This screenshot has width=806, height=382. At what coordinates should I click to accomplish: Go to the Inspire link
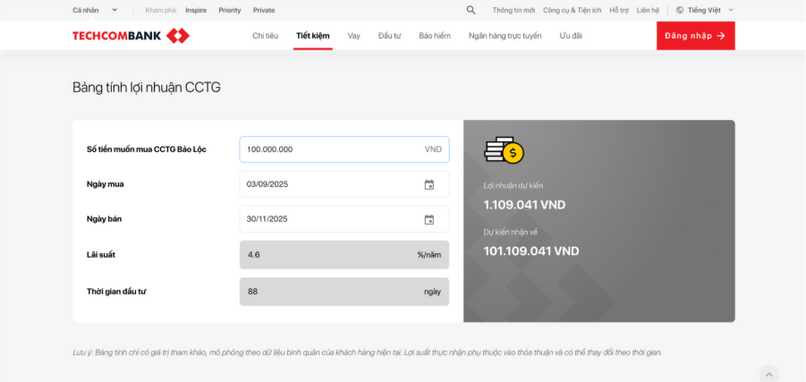pyautogui.click(x=196, y=10)
